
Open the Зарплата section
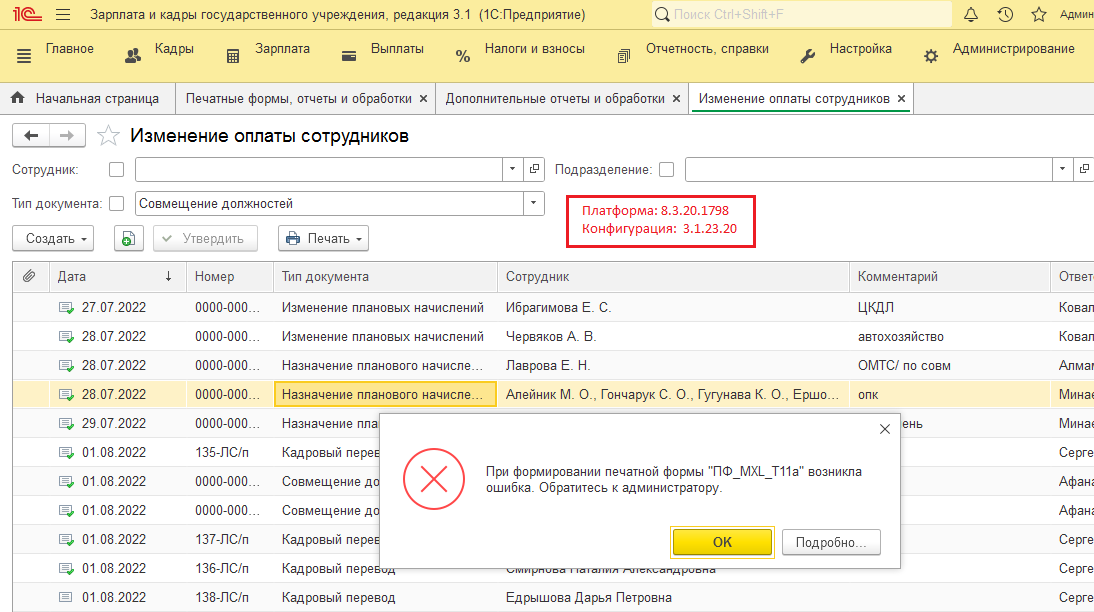[x=283, y=49]
